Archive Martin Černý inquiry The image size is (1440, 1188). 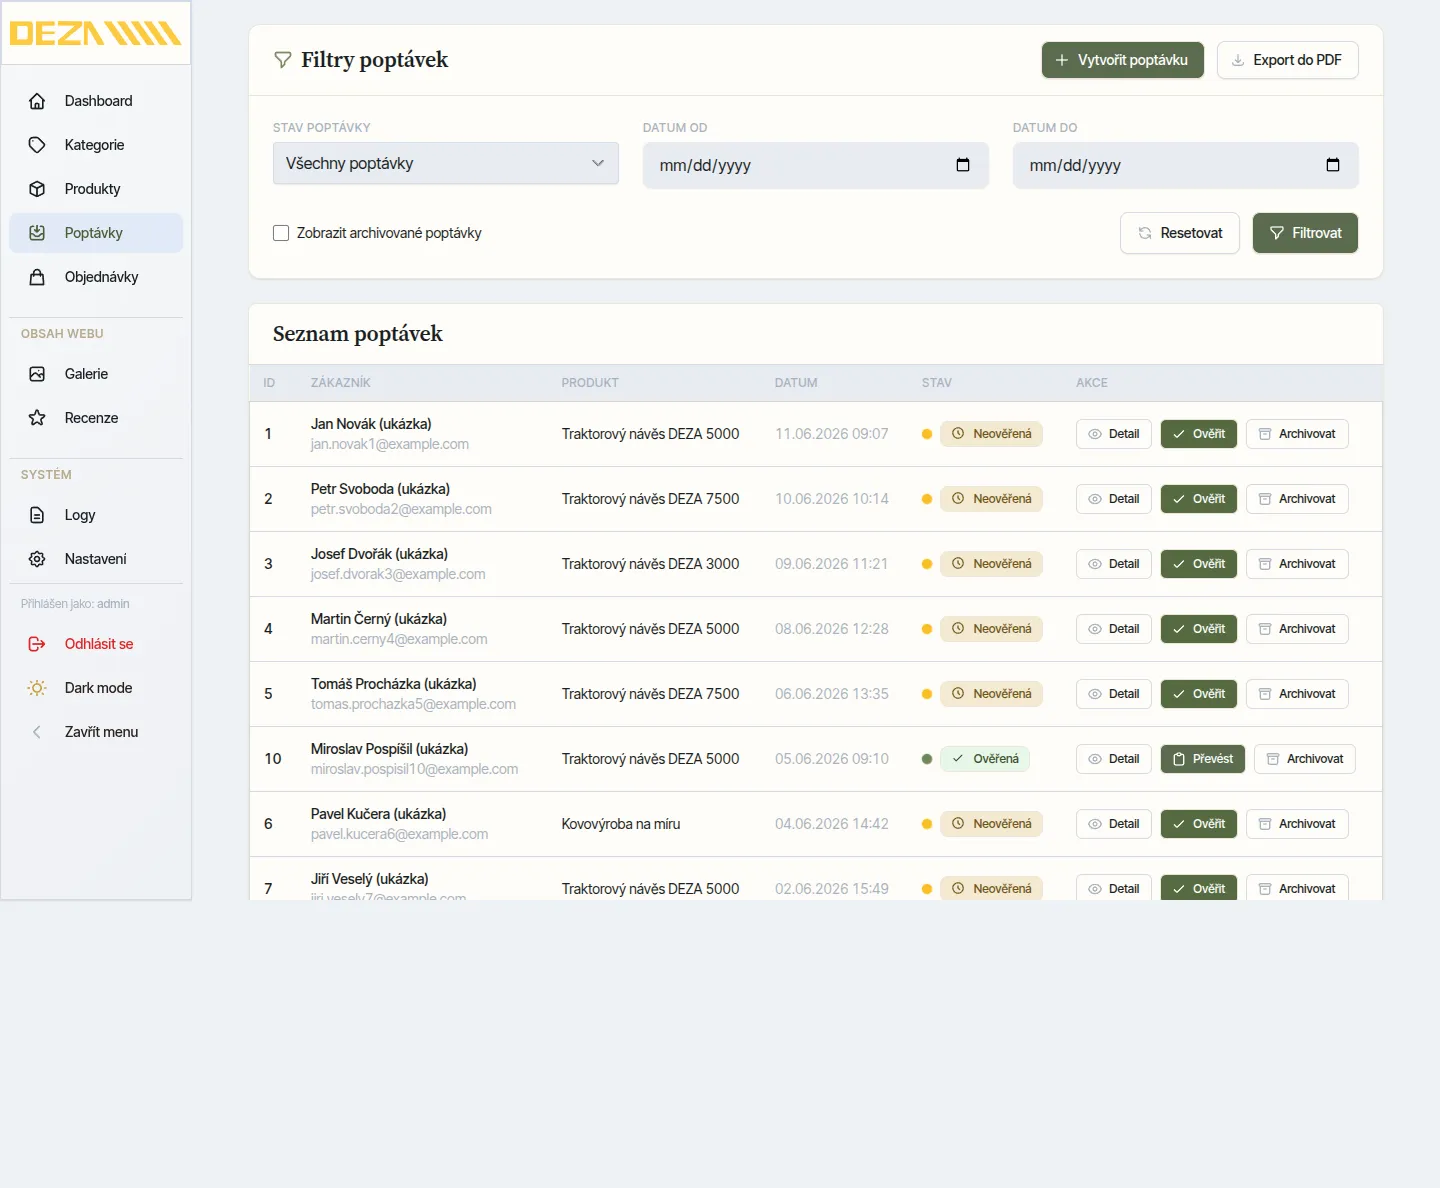coord(1297,629)
